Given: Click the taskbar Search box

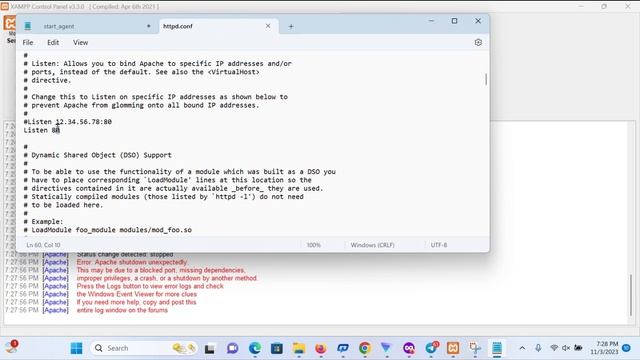Looking at the screenshot, I should point(145,348).
